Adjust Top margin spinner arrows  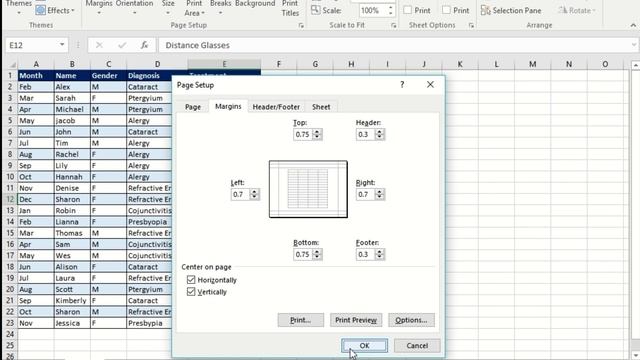tap(317, 134)
